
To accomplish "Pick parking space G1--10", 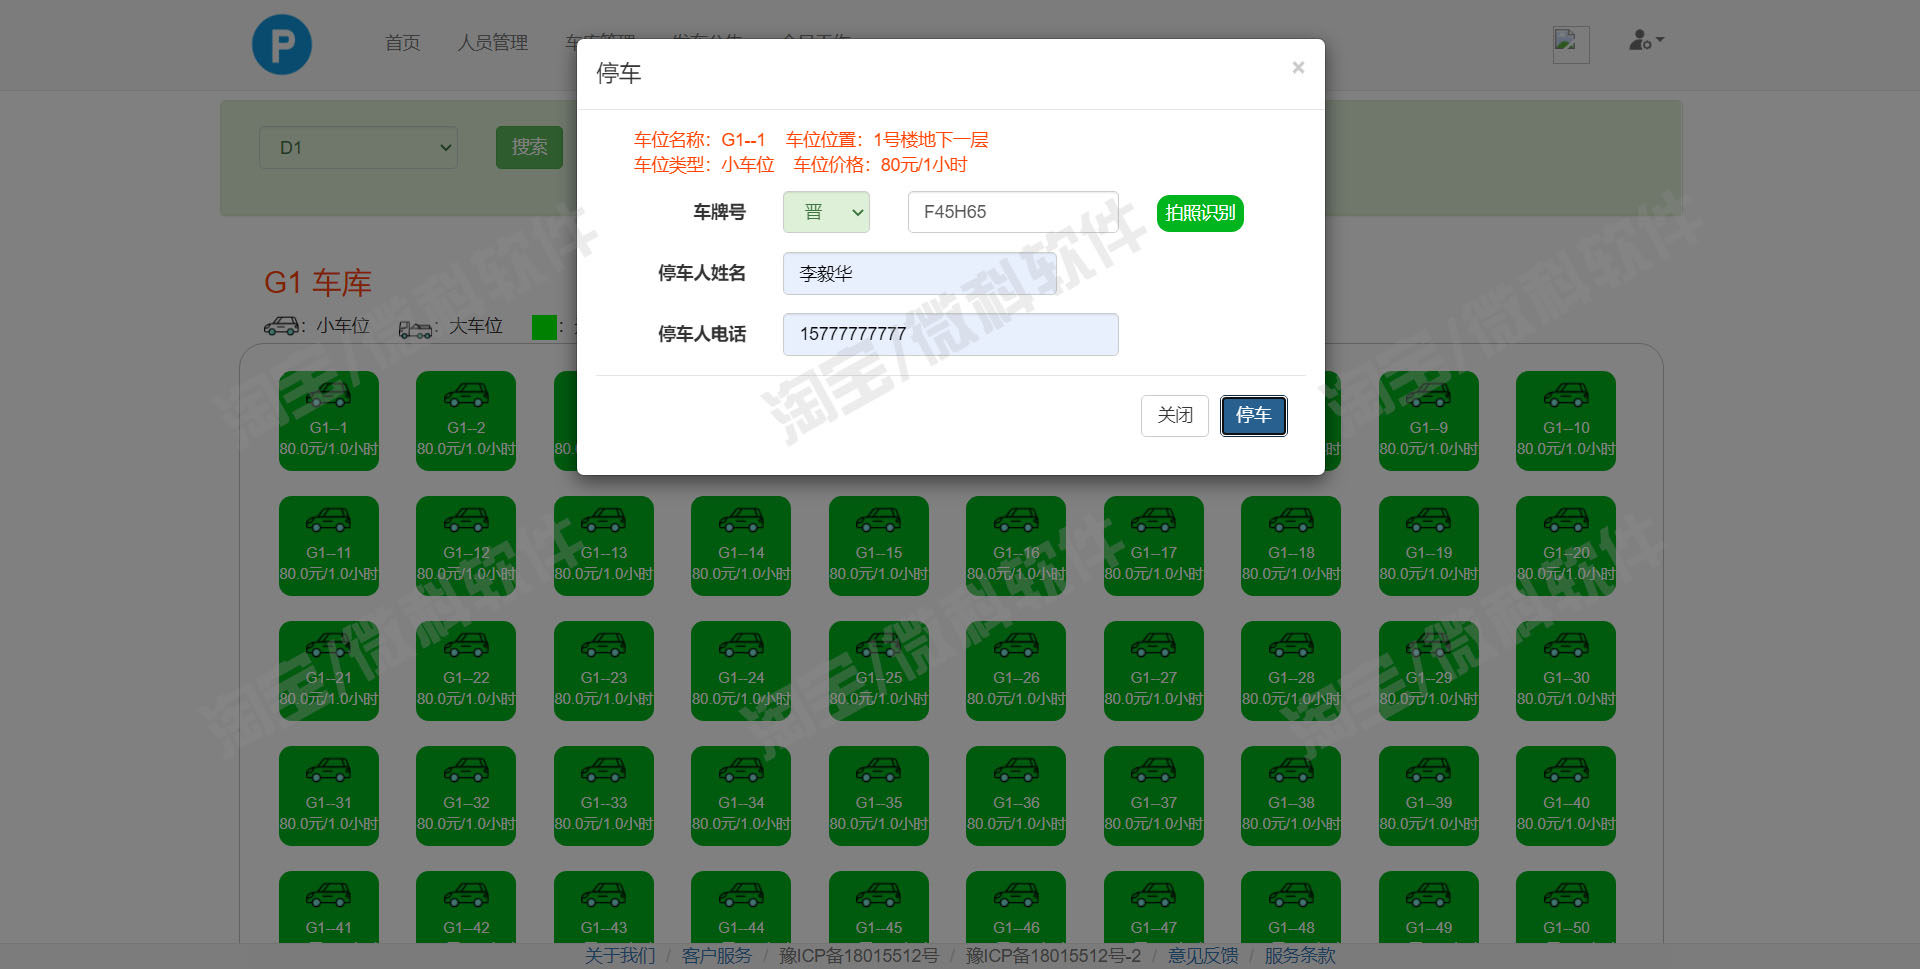I will 1566,421.
